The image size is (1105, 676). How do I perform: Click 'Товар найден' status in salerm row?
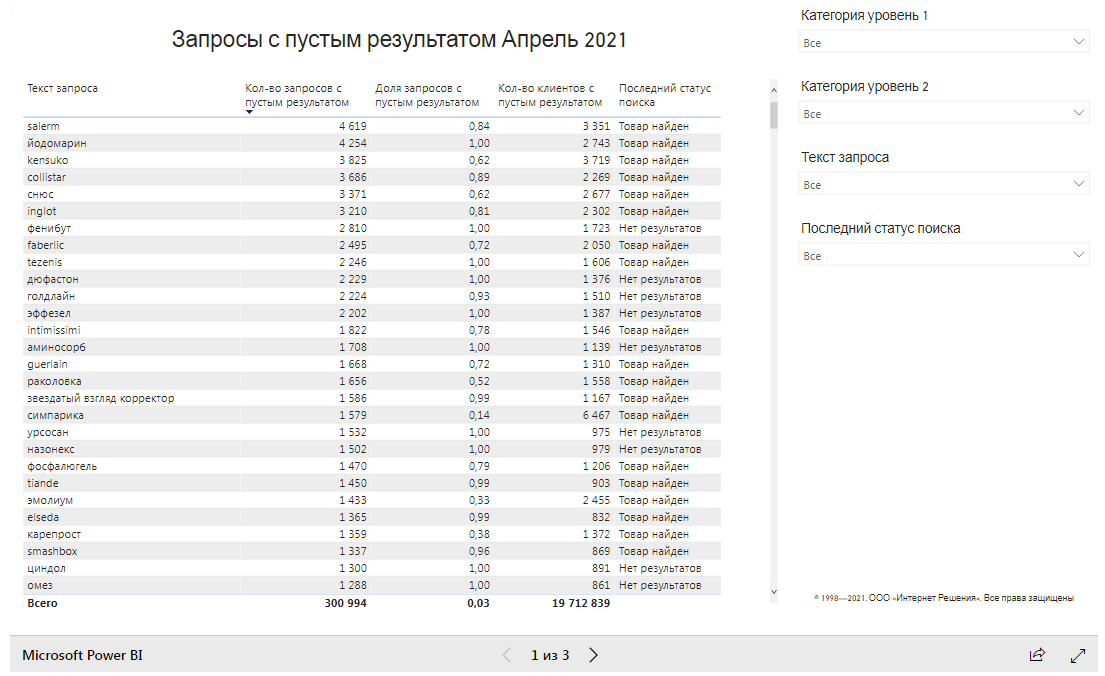654,126
